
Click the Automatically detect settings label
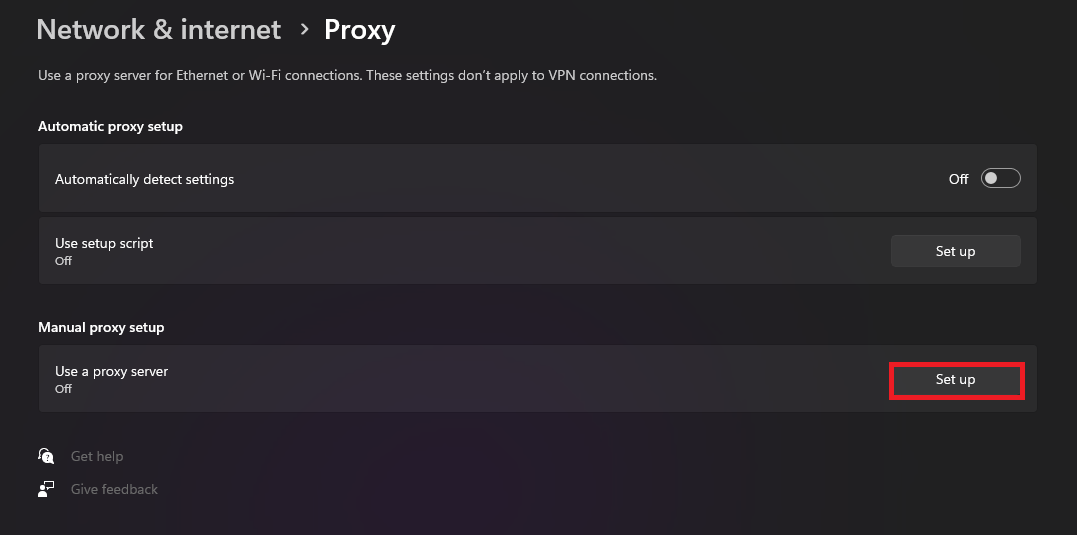(144, 179)
